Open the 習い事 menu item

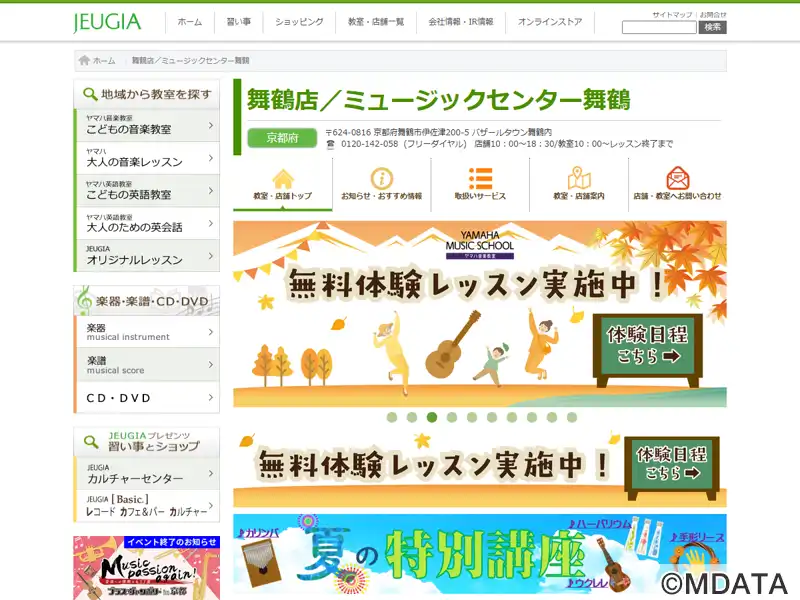click(x=239, y=22)
